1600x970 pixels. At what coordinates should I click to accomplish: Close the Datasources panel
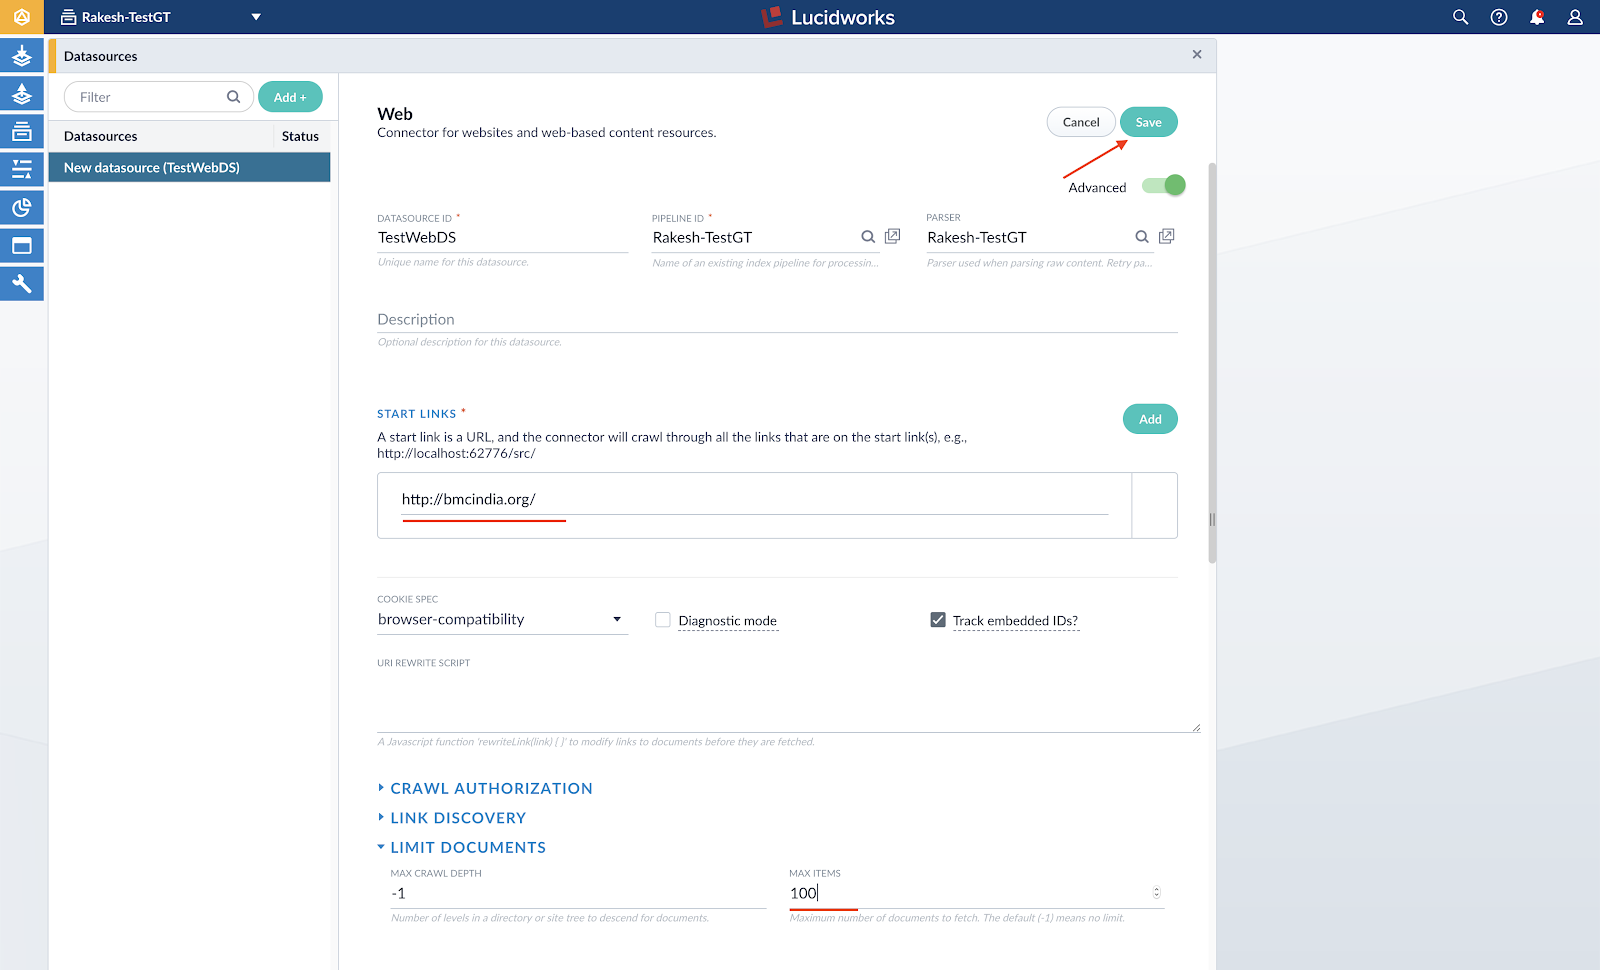click(x=1197, y=55)
